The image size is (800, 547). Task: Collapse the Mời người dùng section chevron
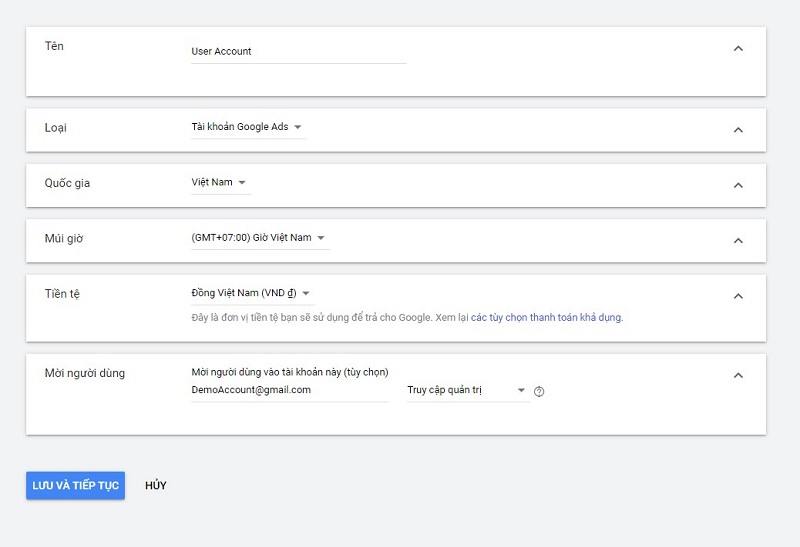pyautogui.click(x=738, y=376)
